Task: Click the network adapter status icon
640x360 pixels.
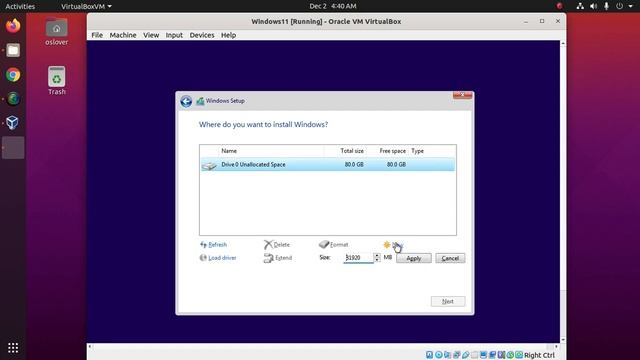Action: tap(456, 355)
